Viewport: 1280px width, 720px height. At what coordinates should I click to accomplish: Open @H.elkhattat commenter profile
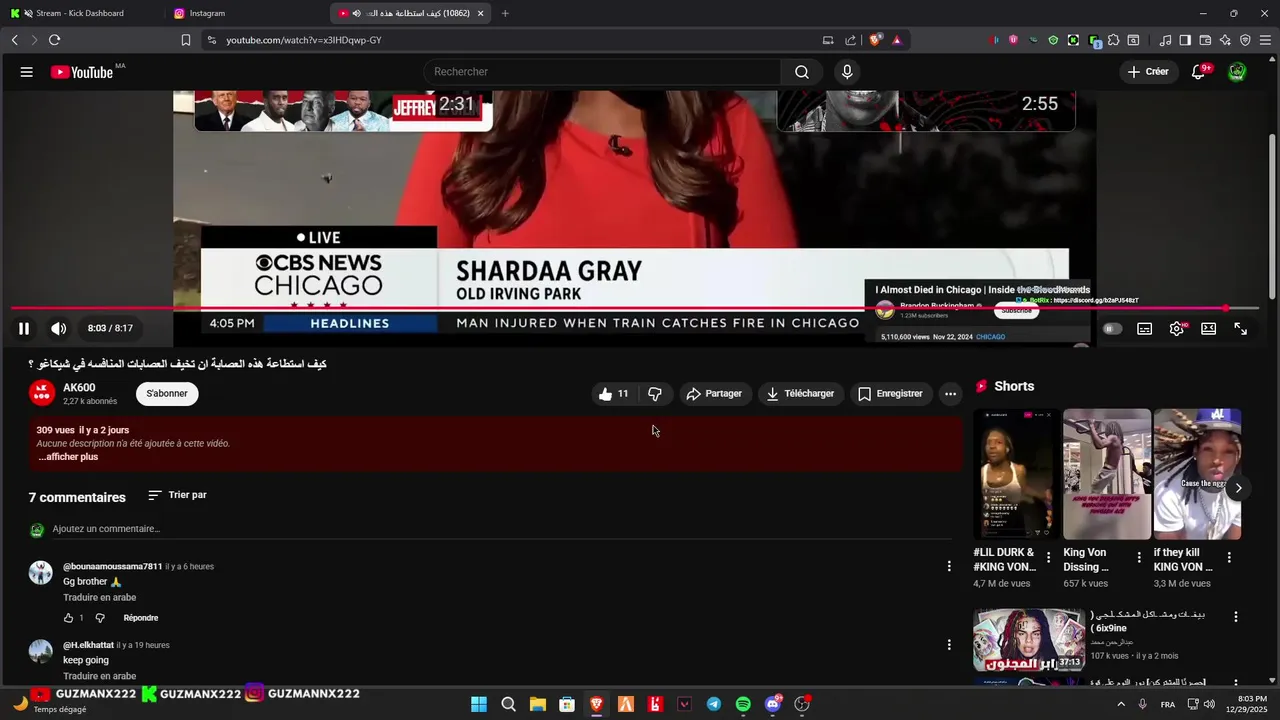pyautogui.click(x=88, y=645)
